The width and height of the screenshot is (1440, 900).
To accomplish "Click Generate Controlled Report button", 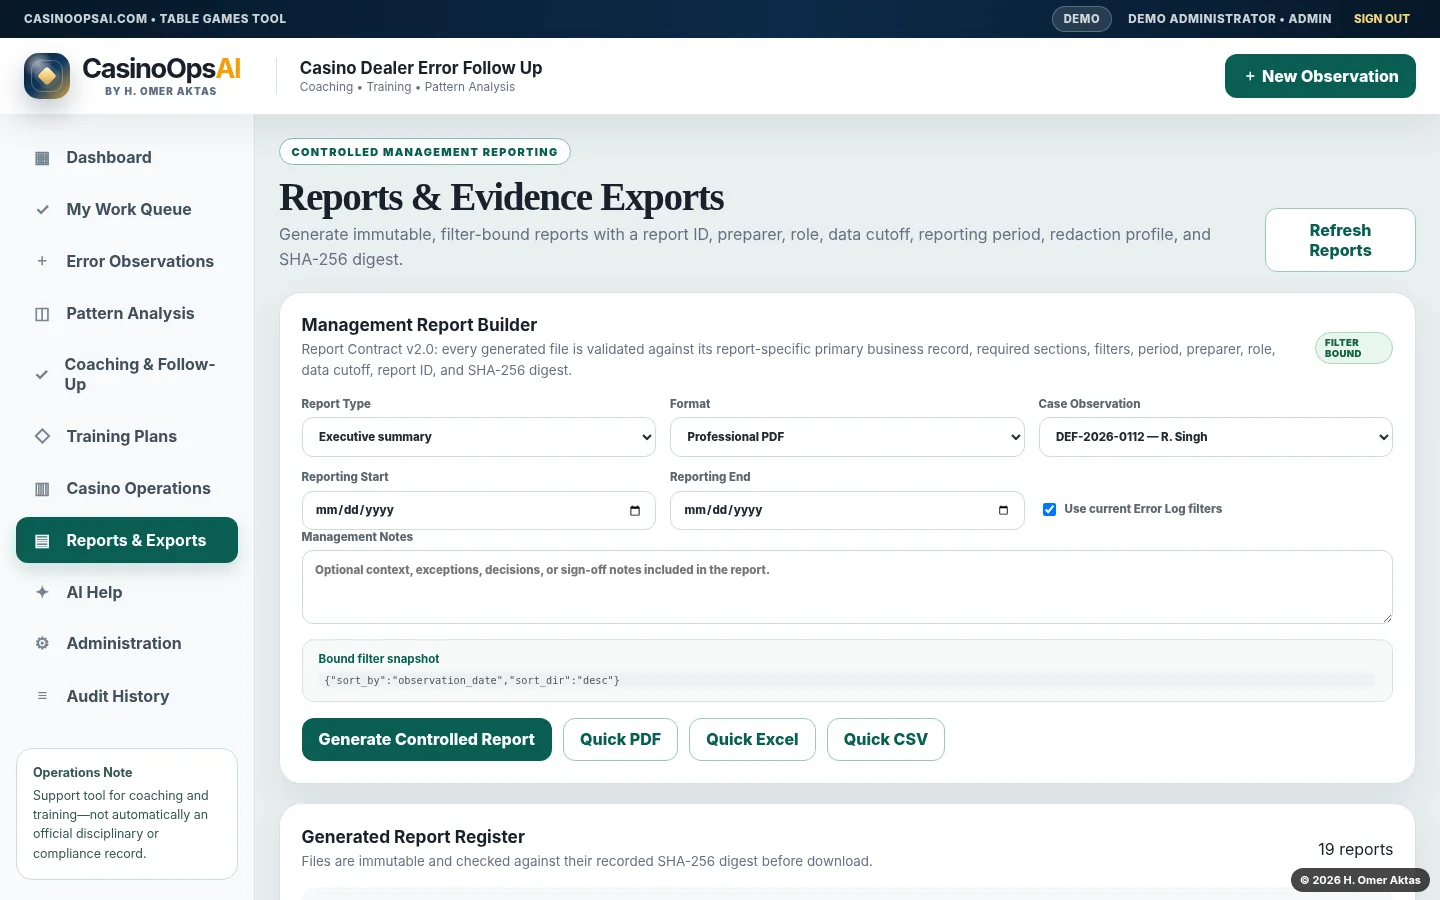I will coord(427,740).
